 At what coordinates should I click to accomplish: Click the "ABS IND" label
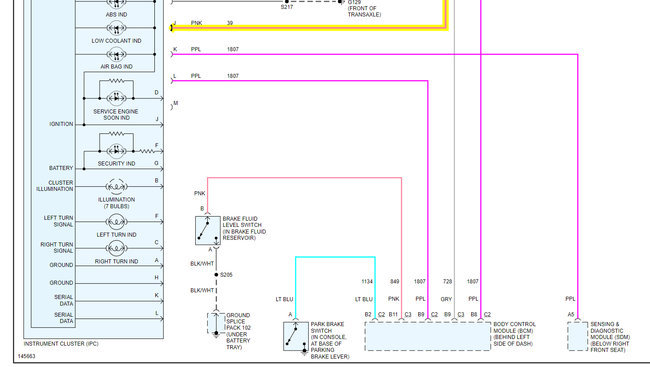click(x=116, y=15)
